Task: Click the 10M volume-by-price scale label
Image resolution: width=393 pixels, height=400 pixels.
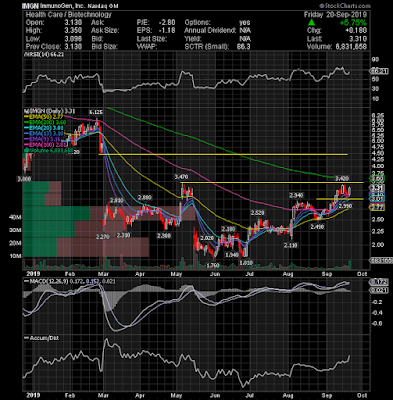Action: pos(15,256)
